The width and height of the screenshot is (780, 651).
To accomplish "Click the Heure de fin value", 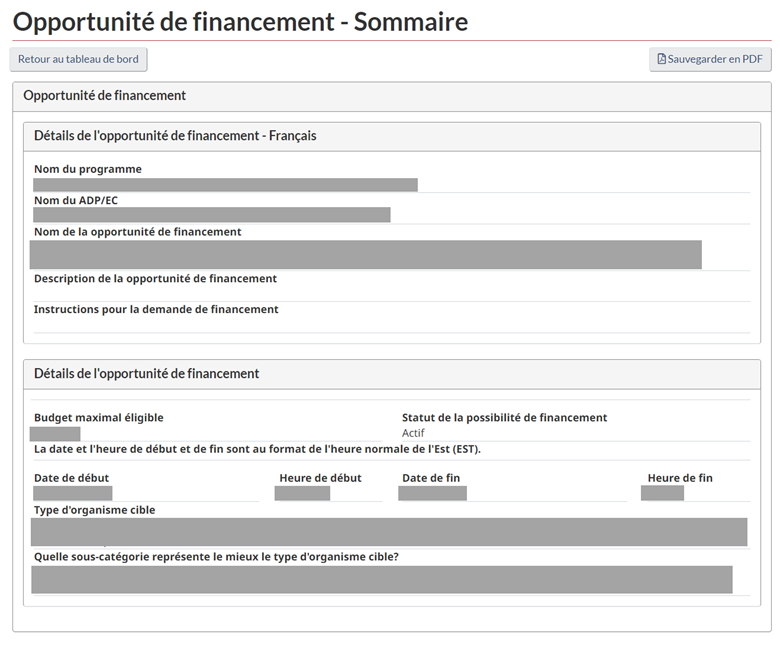I will (662, 493).
